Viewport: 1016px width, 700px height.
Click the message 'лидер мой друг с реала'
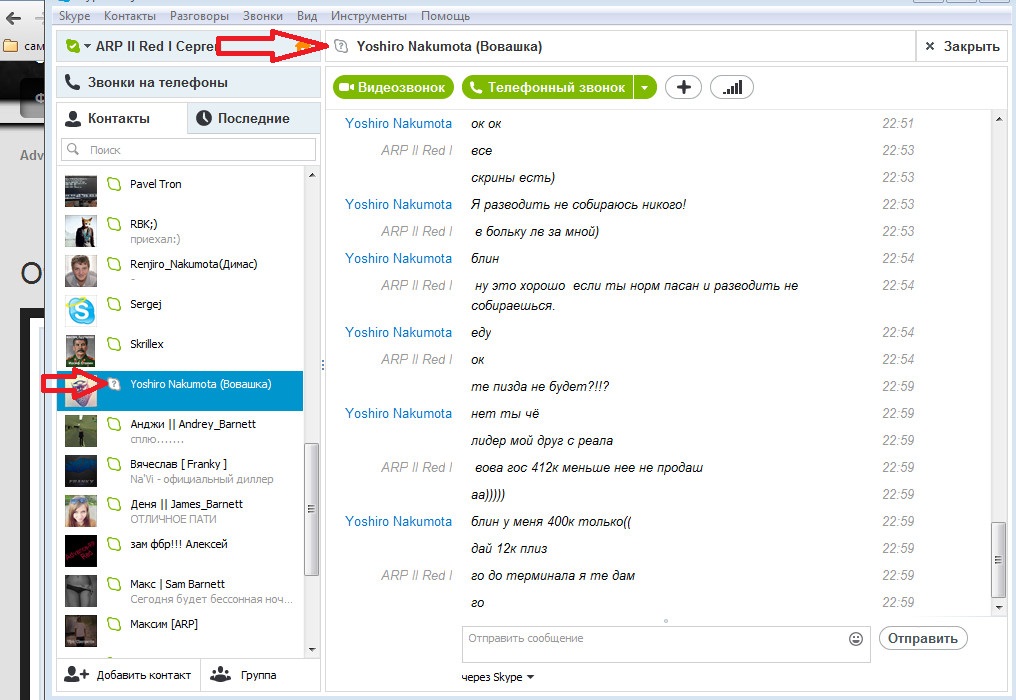point(542,441)
